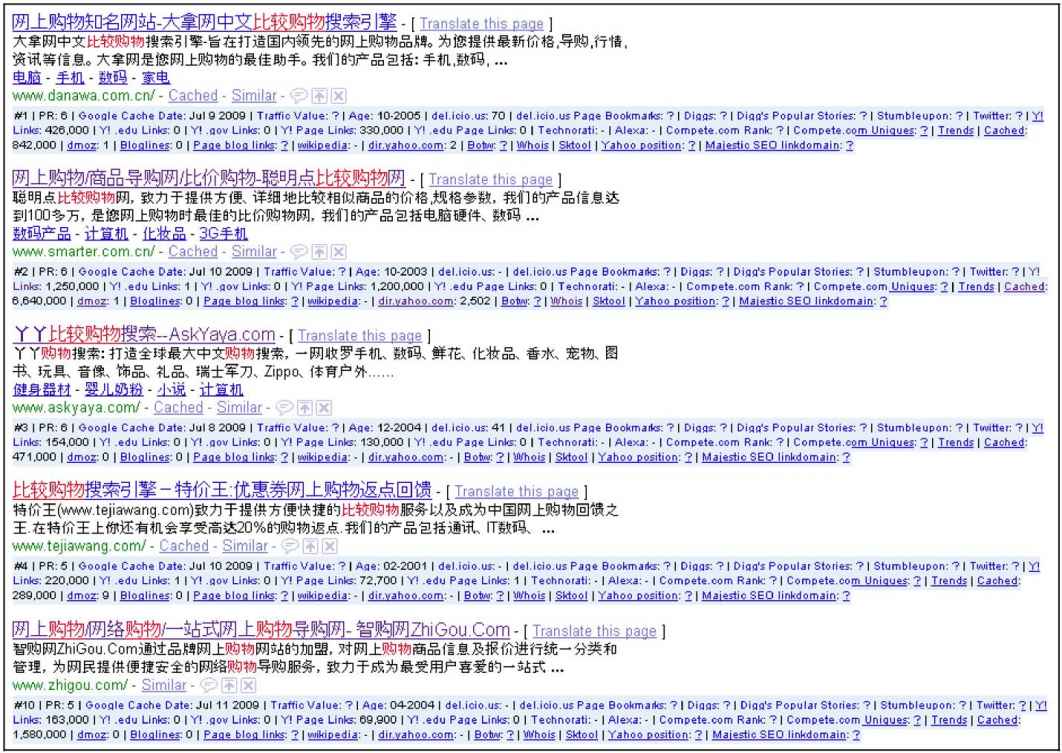Open the Similar link beside www.tejiawang.com
Image resolution: width=1062 pixels, height=753 pixels.
[x=245, y=546]
